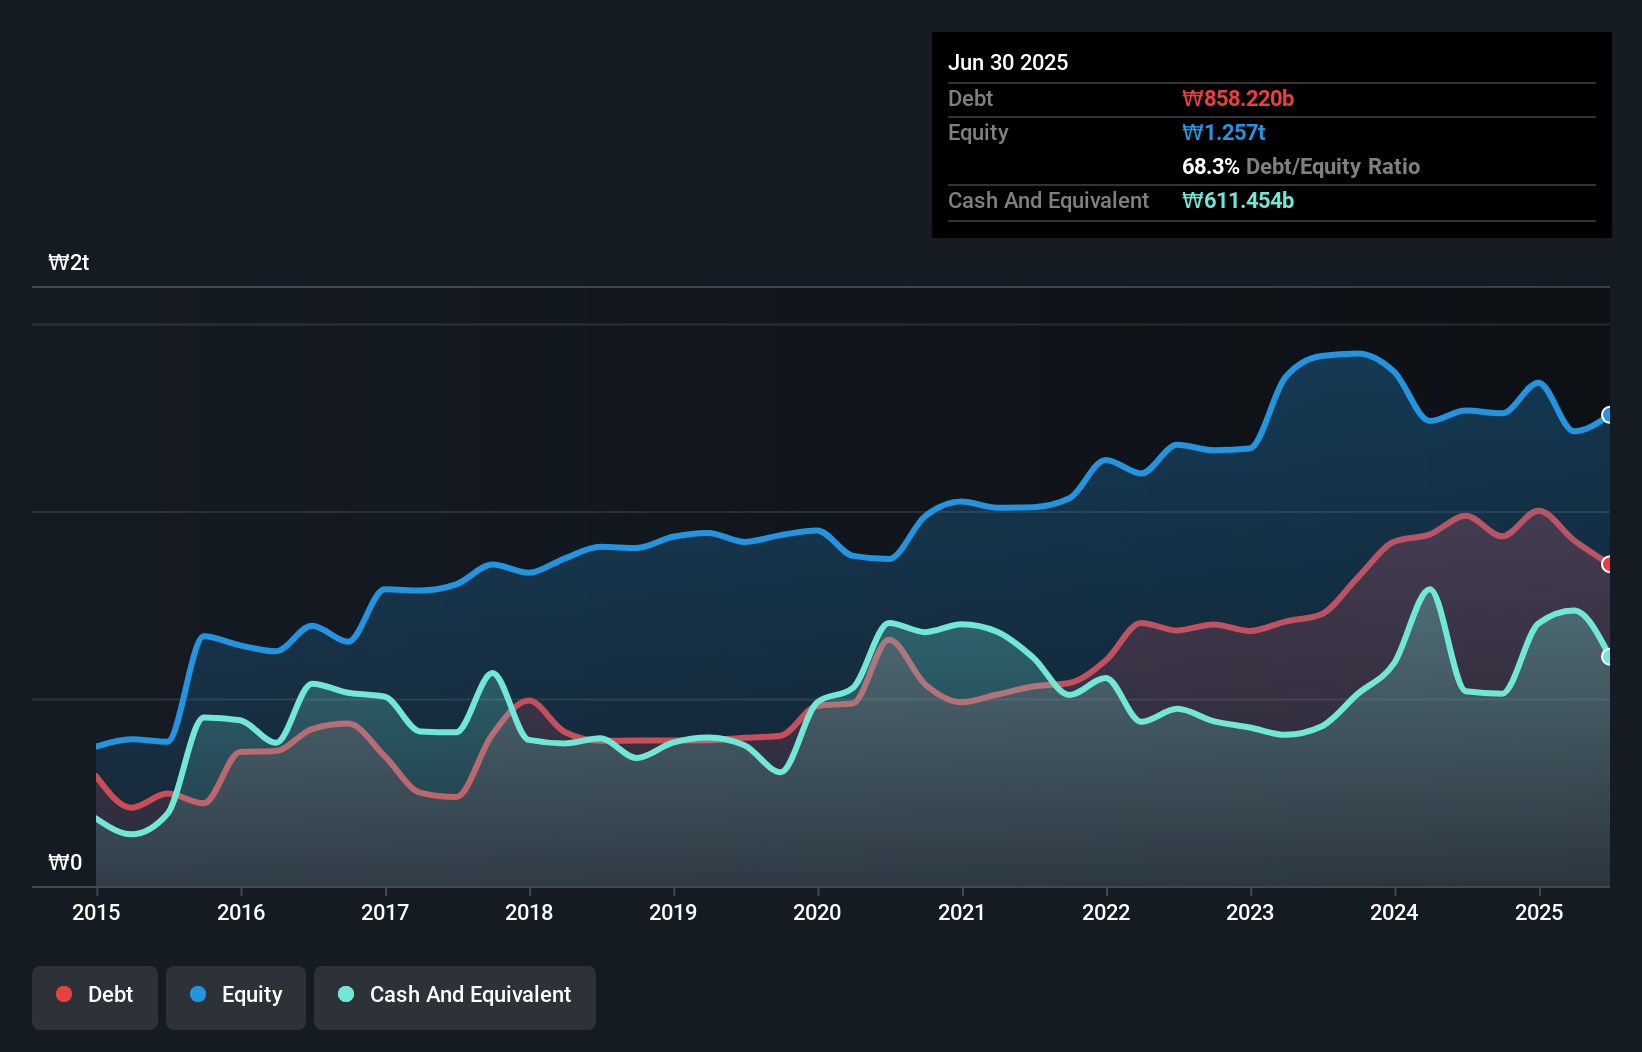Click the ₩858.220b Debt value
1642x1052 pixels.
coord(1239,98)
